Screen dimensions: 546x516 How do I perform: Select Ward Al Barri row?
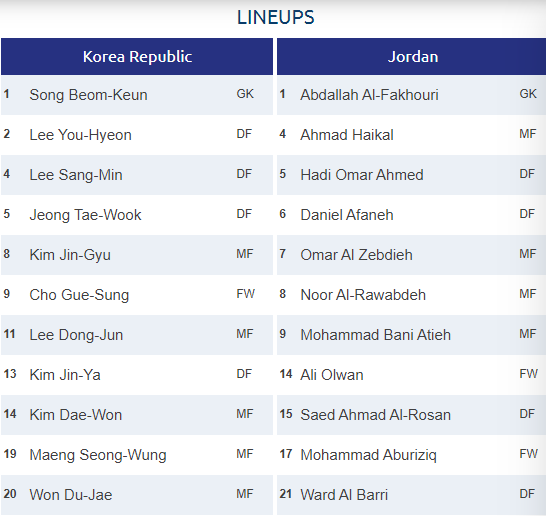coord(412,495)
